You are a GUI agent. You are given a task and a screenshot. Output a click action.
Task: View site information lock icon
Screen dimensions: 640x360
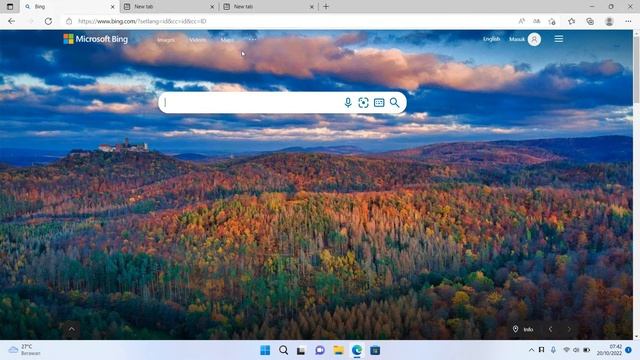tap(69, 21)
